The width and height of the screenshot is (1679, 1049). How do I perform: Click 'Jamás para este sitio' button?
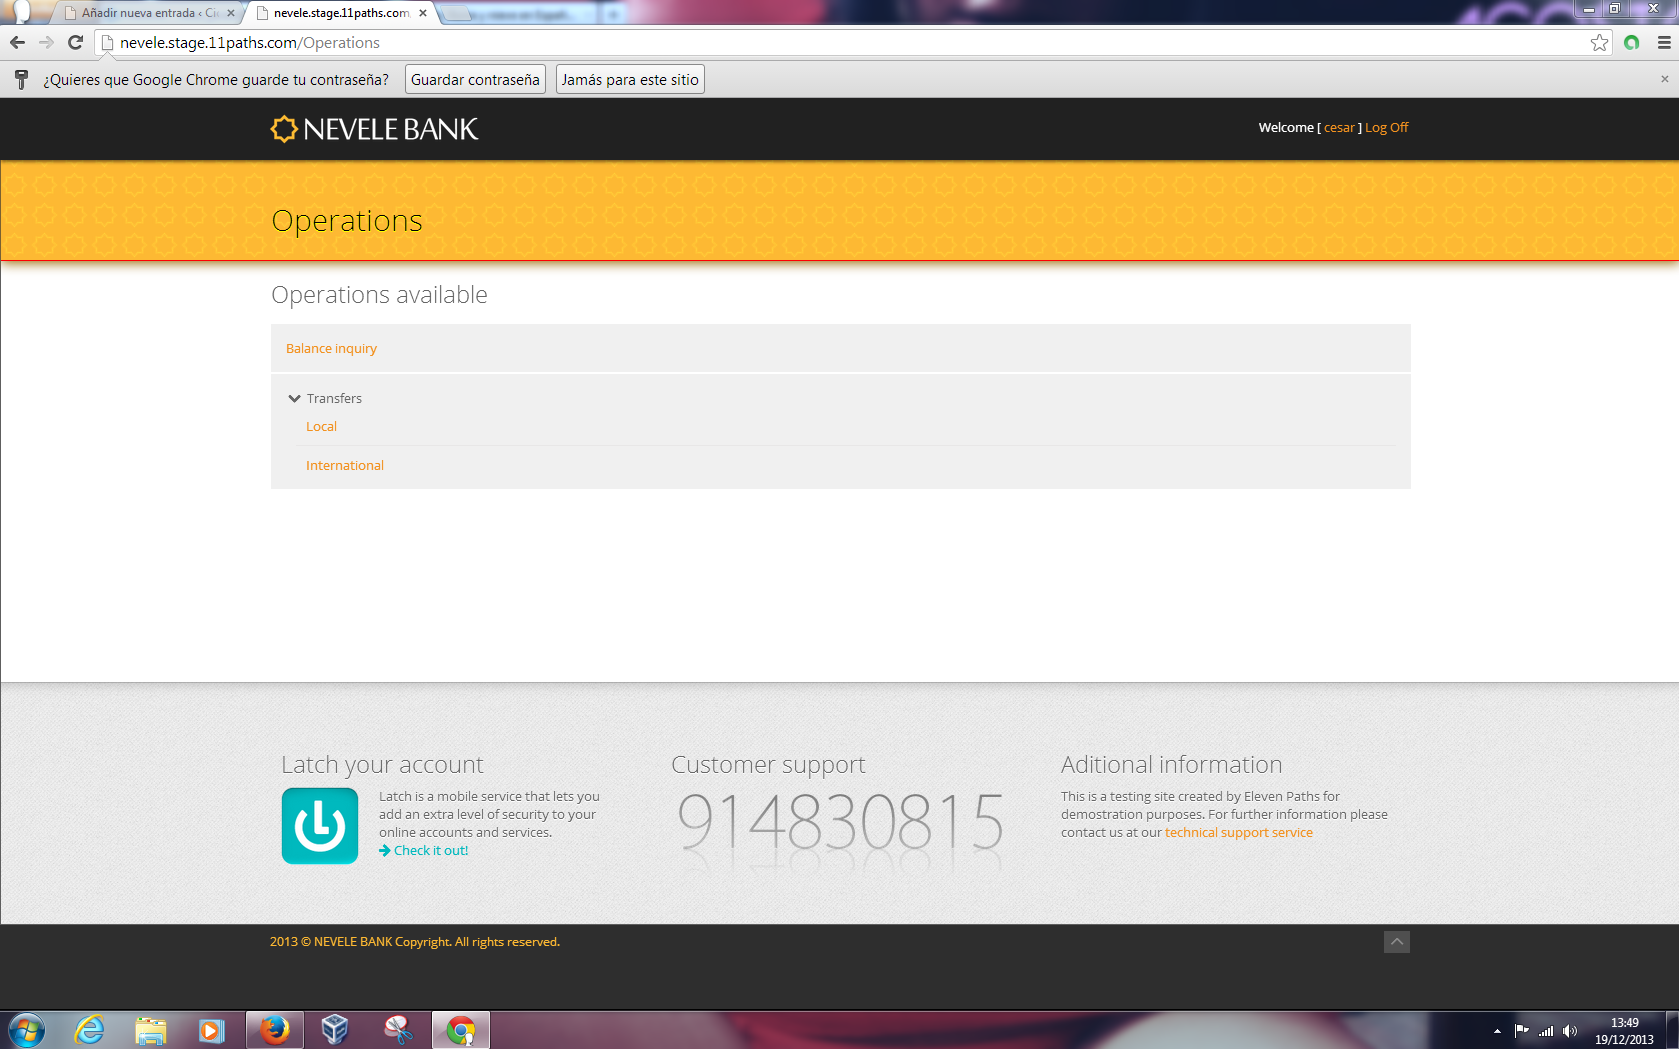(x=629, y=80)
